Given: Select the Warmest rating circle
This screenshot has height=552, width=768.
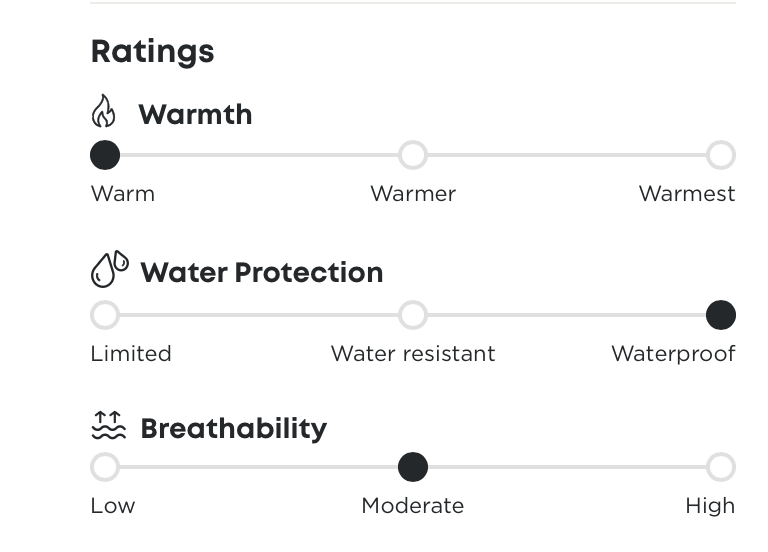Looking at the screenshot, I should [720, 155].
